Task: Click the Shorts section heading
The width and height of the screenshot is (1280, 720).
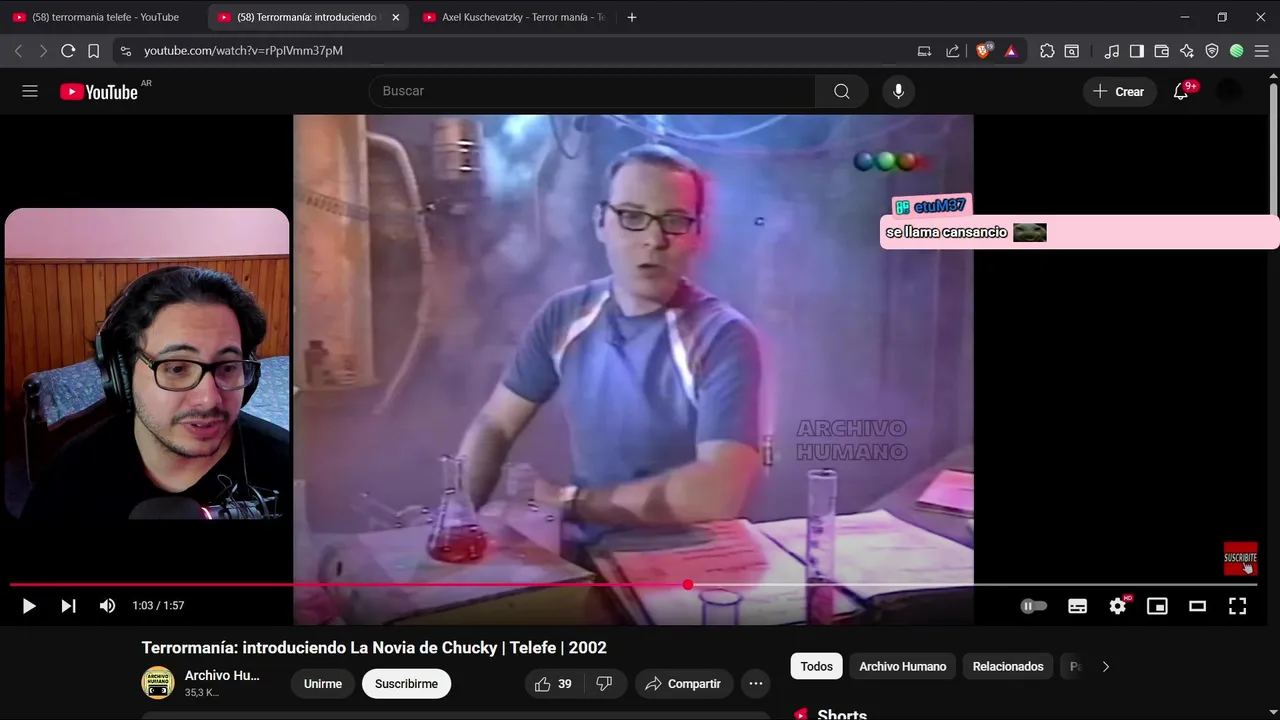Action: click(x=842, y=714)
